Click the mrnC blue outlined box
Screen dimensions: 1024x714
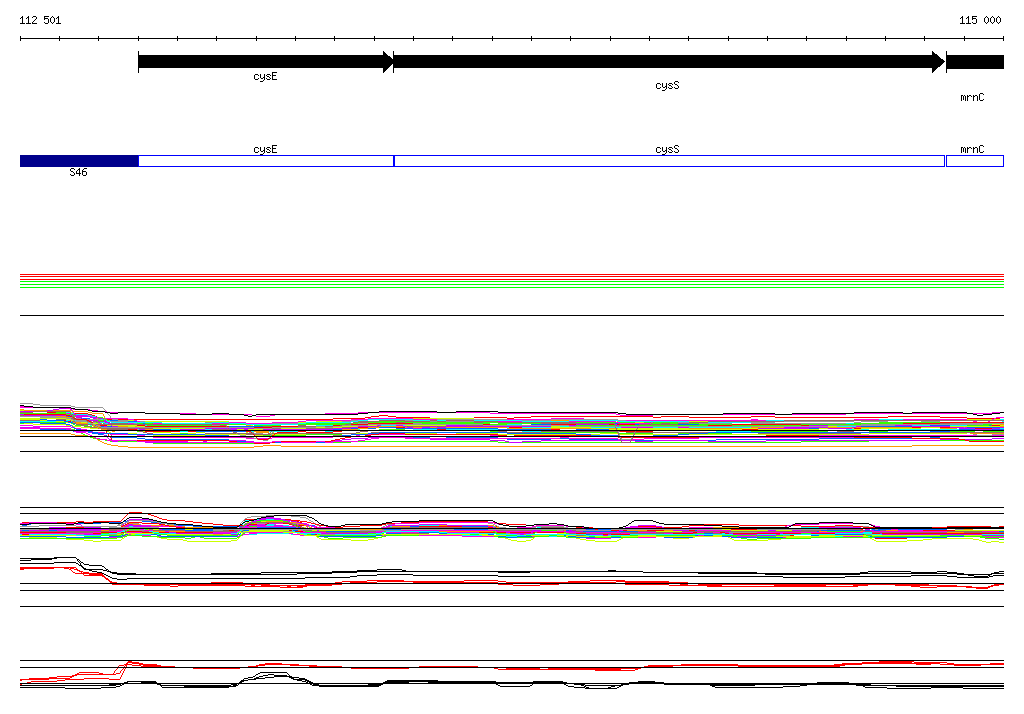(x=975, y=161)
